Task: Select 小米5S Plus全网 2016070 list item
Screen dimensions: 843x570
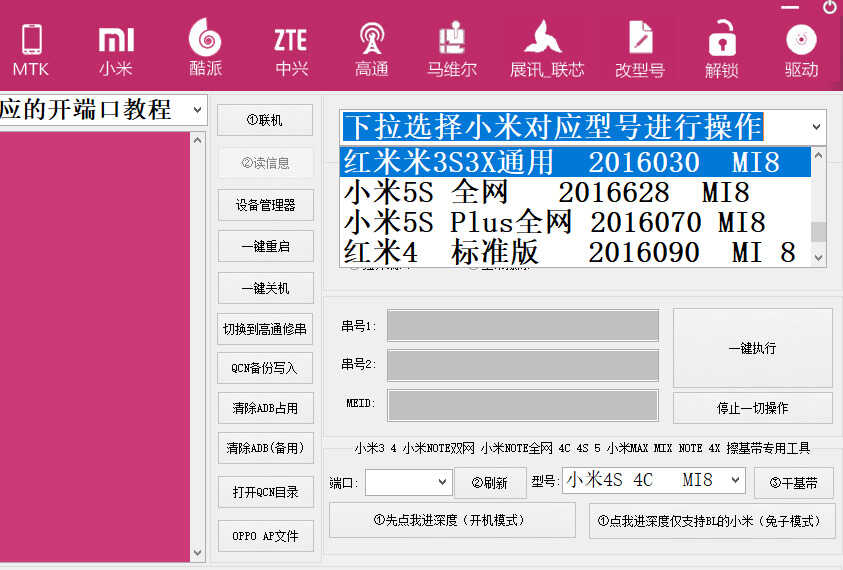Action: point(575,222)
